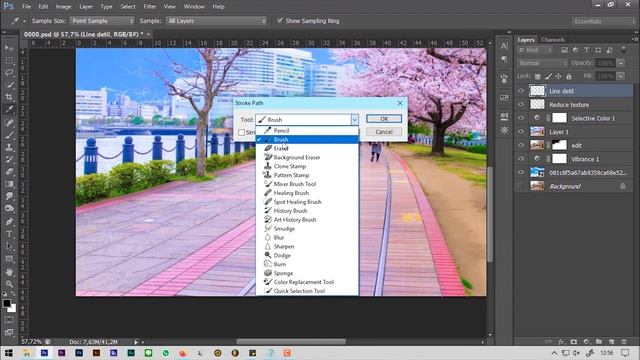Choose Clone Stamp from the tool list
The height and width of the screenshot is (360, 640).
pos(307,166)
